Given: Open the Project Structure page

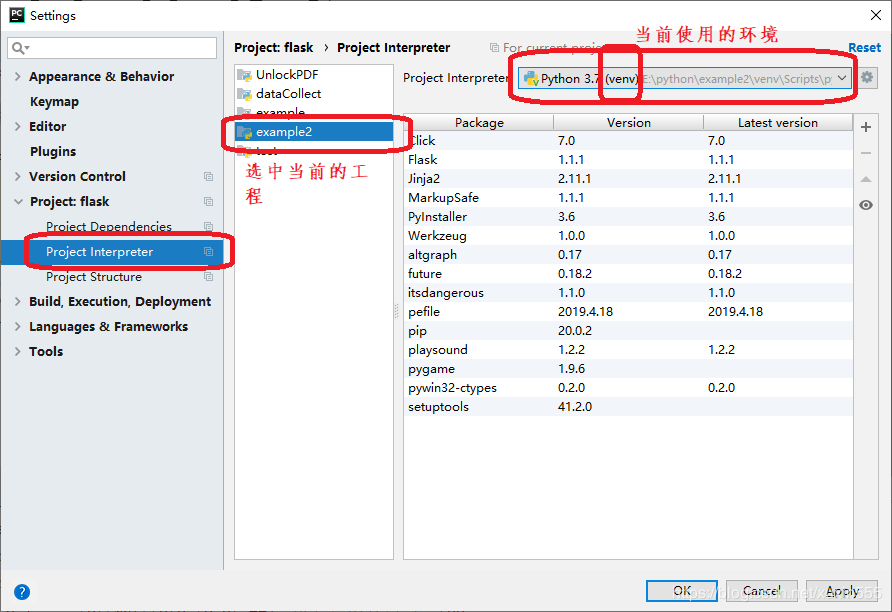Looking at the screenshot, I should [x=94, y=277].
